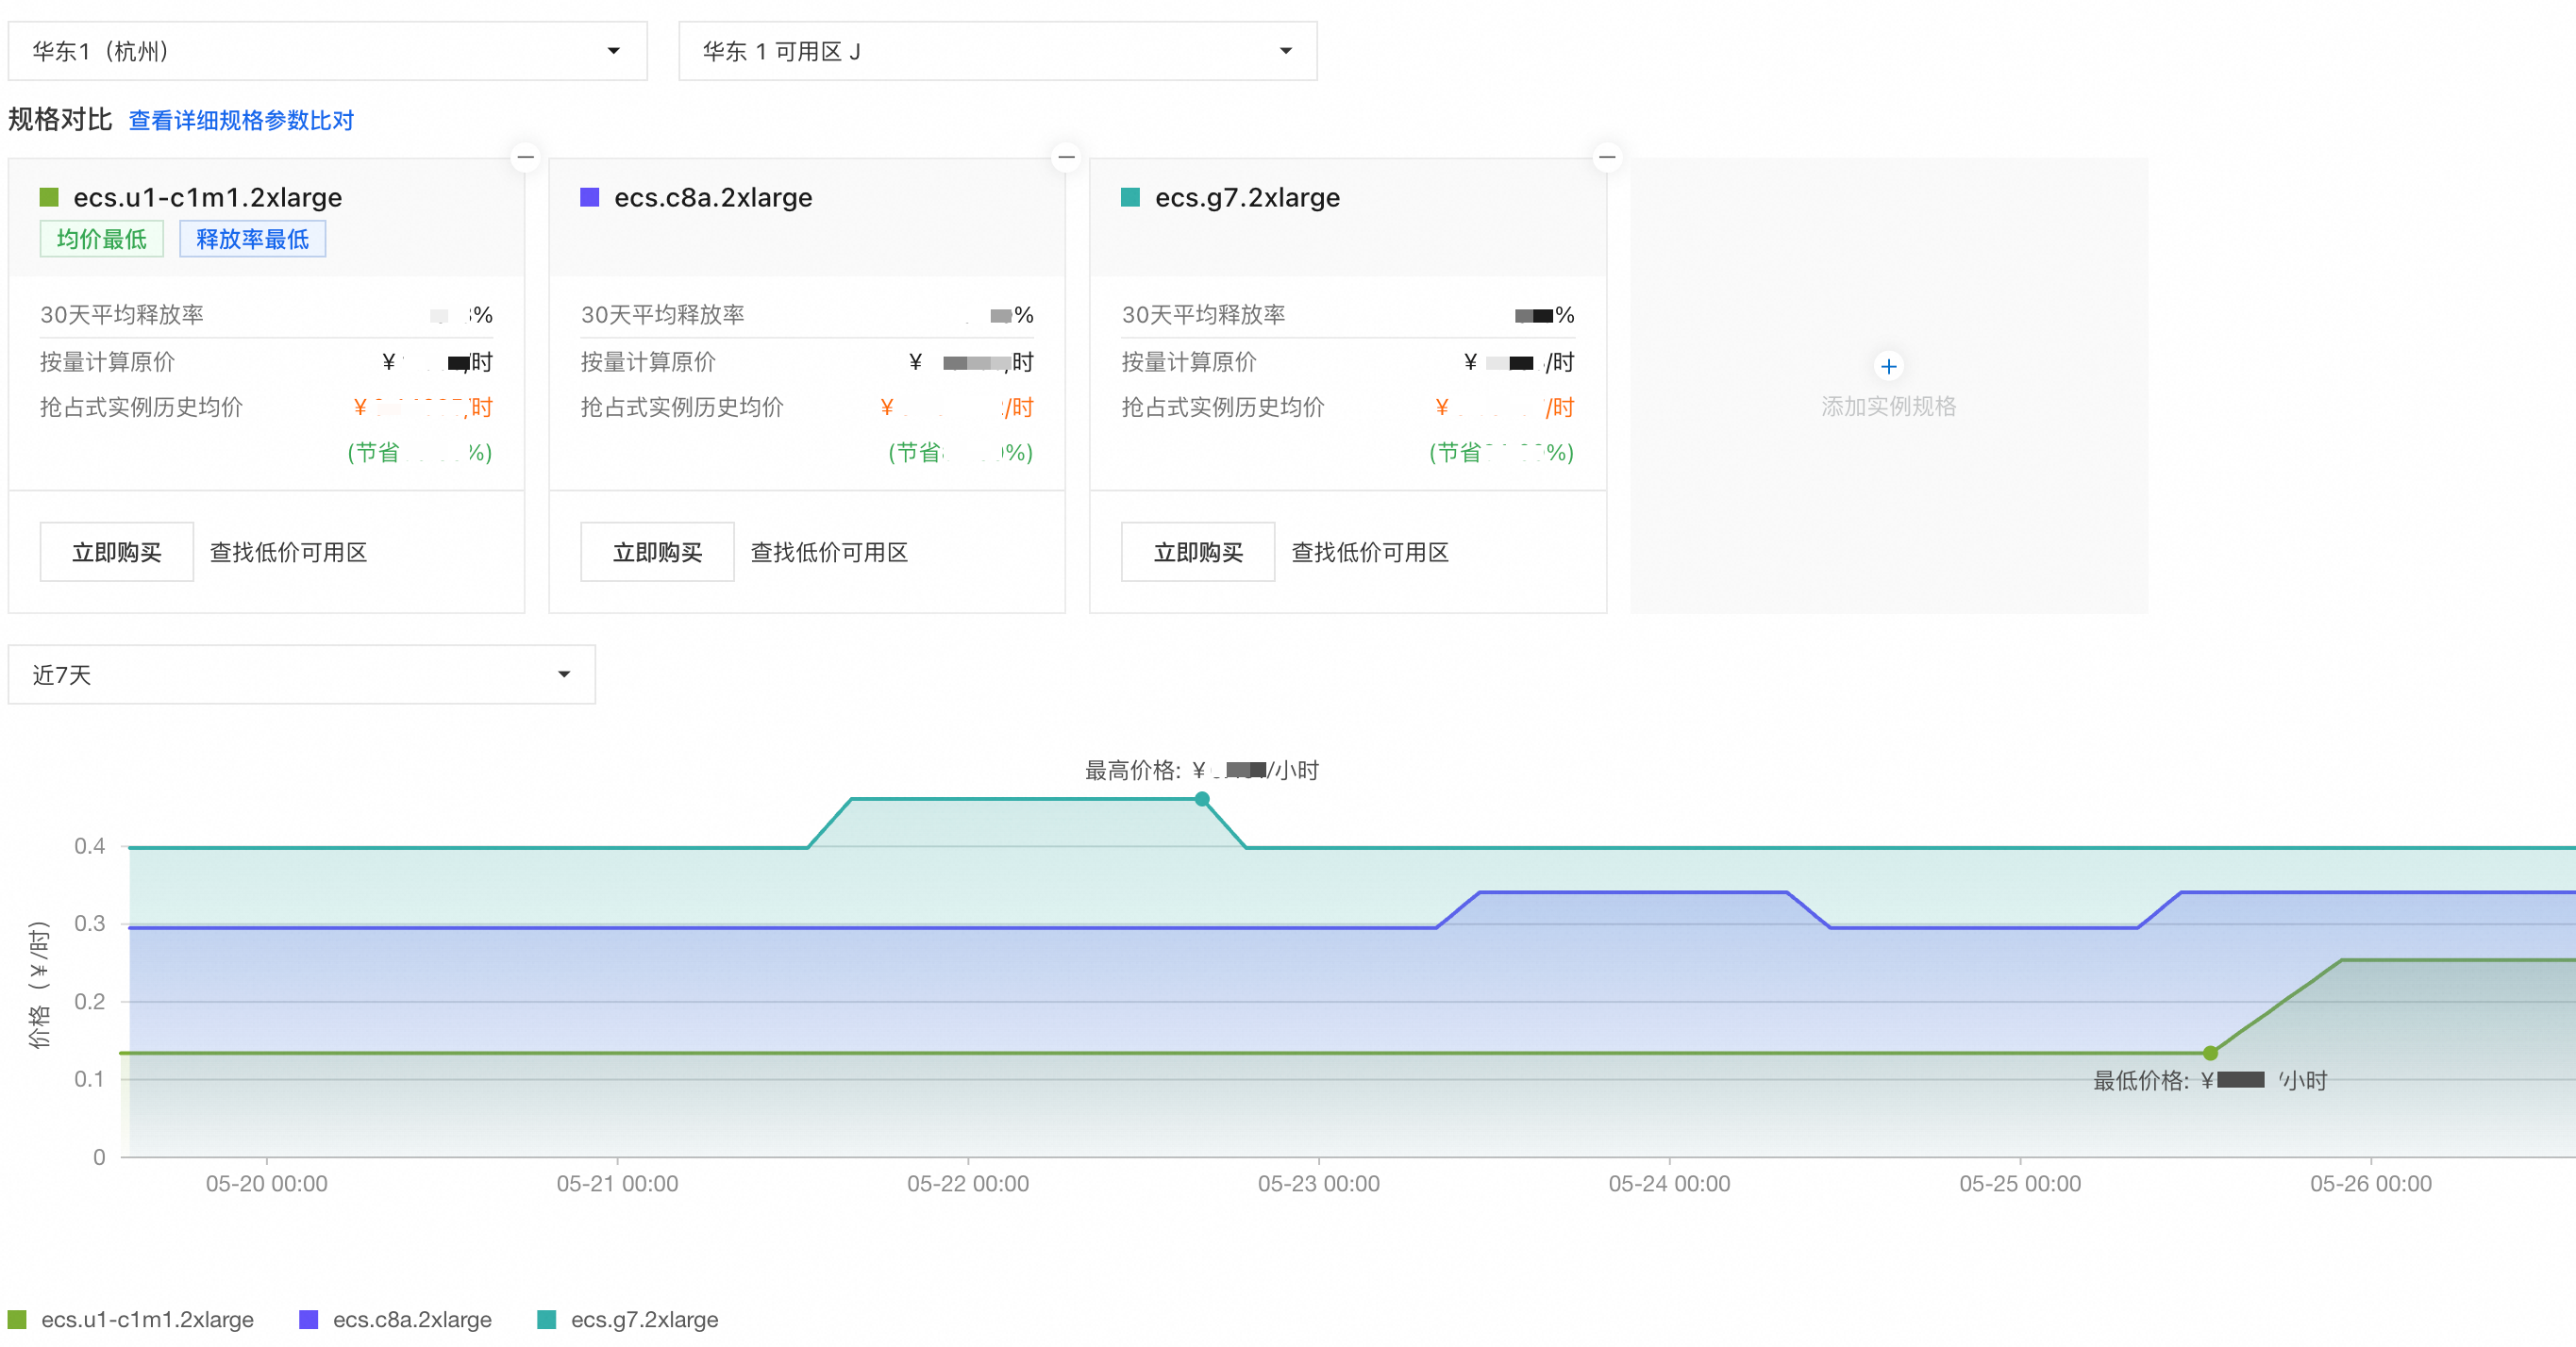Click the 释放率最低 tag
The image size is (2576, 1347).
pyautogui.click(x=252, y=239)
